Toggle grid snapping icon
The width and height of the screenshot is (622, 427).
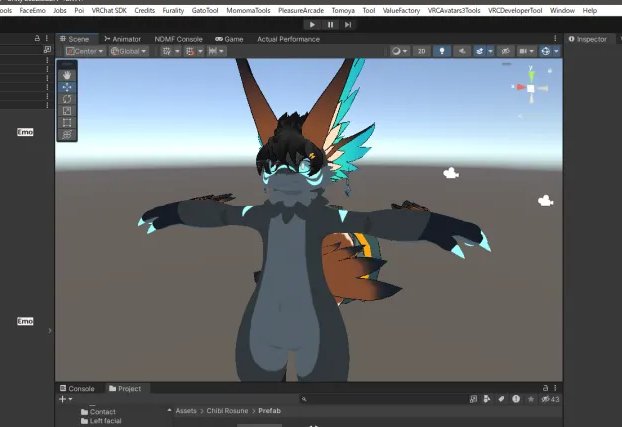tap(190, 51)
